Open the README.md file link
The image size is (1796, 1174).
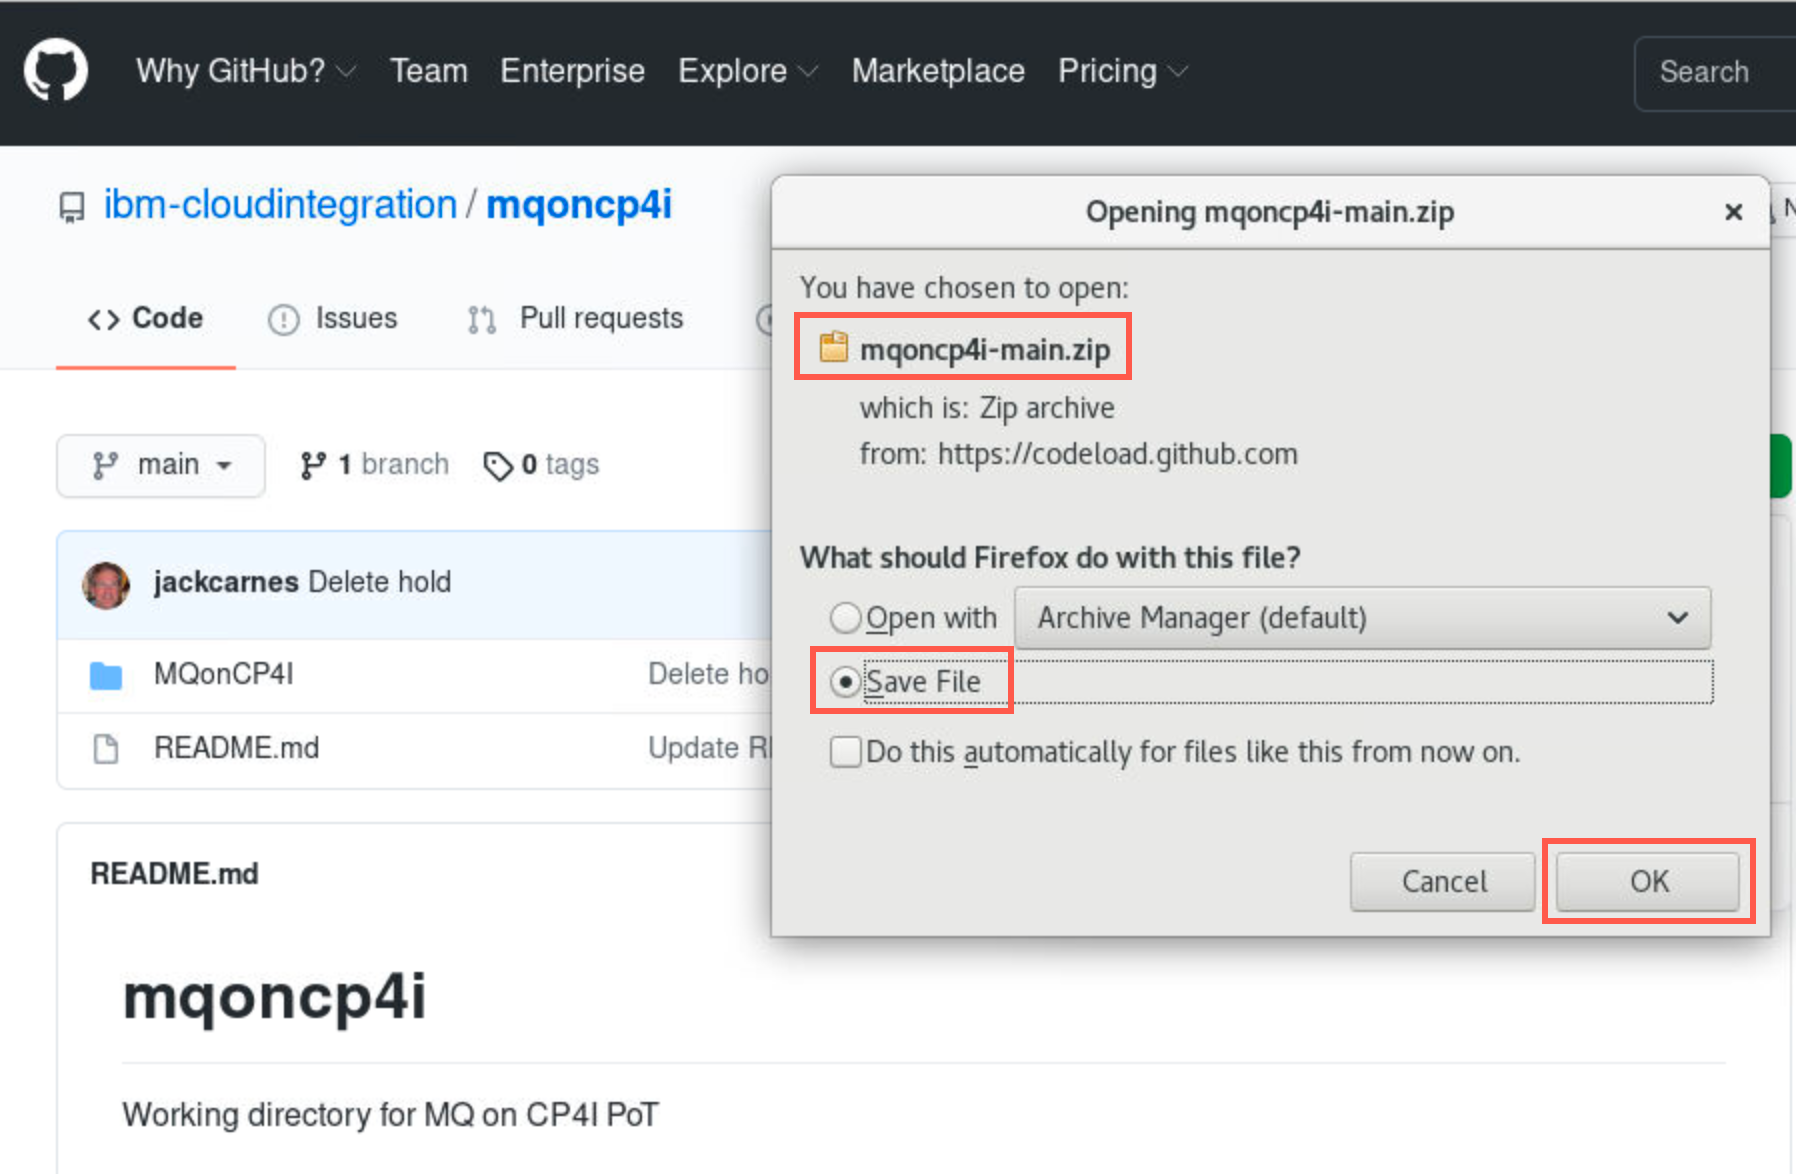pos(237,748)
